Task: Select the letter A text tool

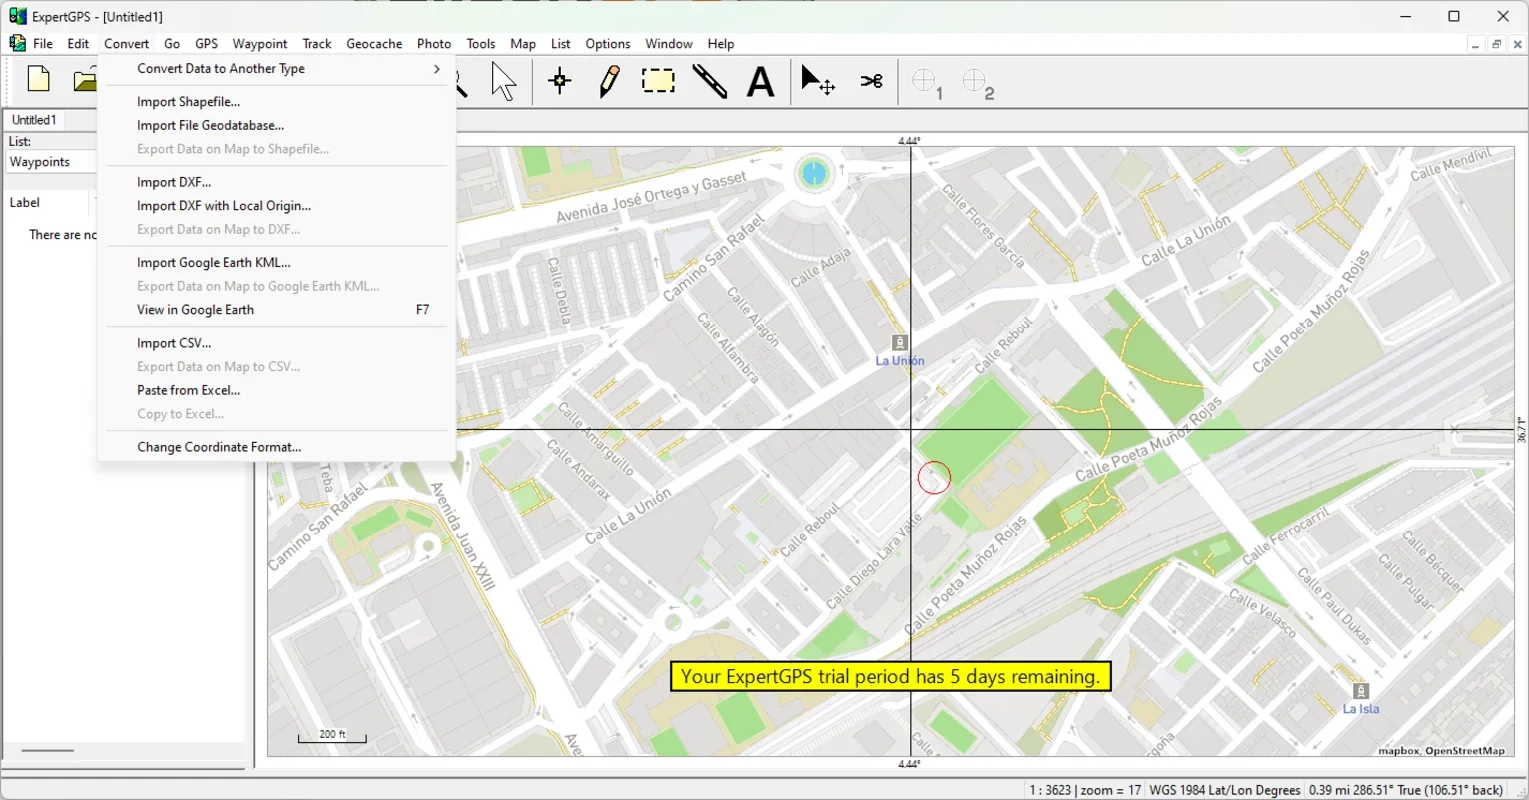Action: 761,82
